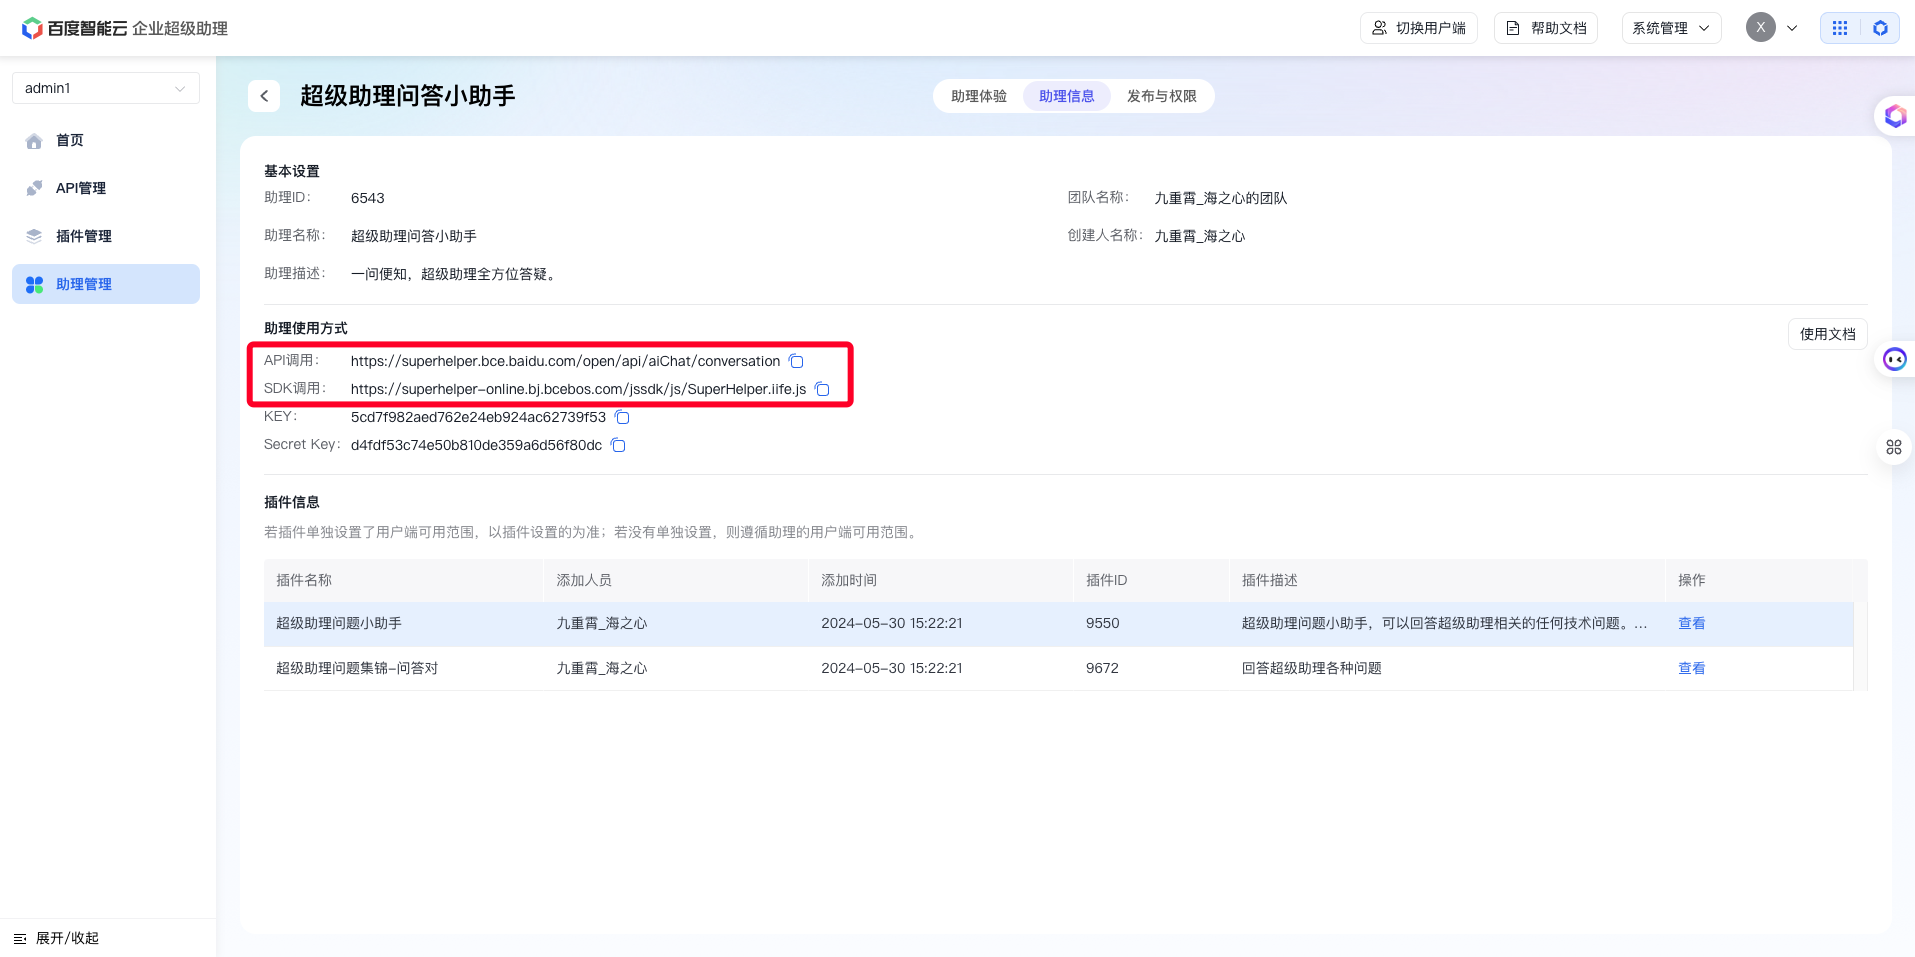Click the 助理管理 sidebar icon
The width and height of the screenshot is (1915, 957).
[x=34, y=284]
